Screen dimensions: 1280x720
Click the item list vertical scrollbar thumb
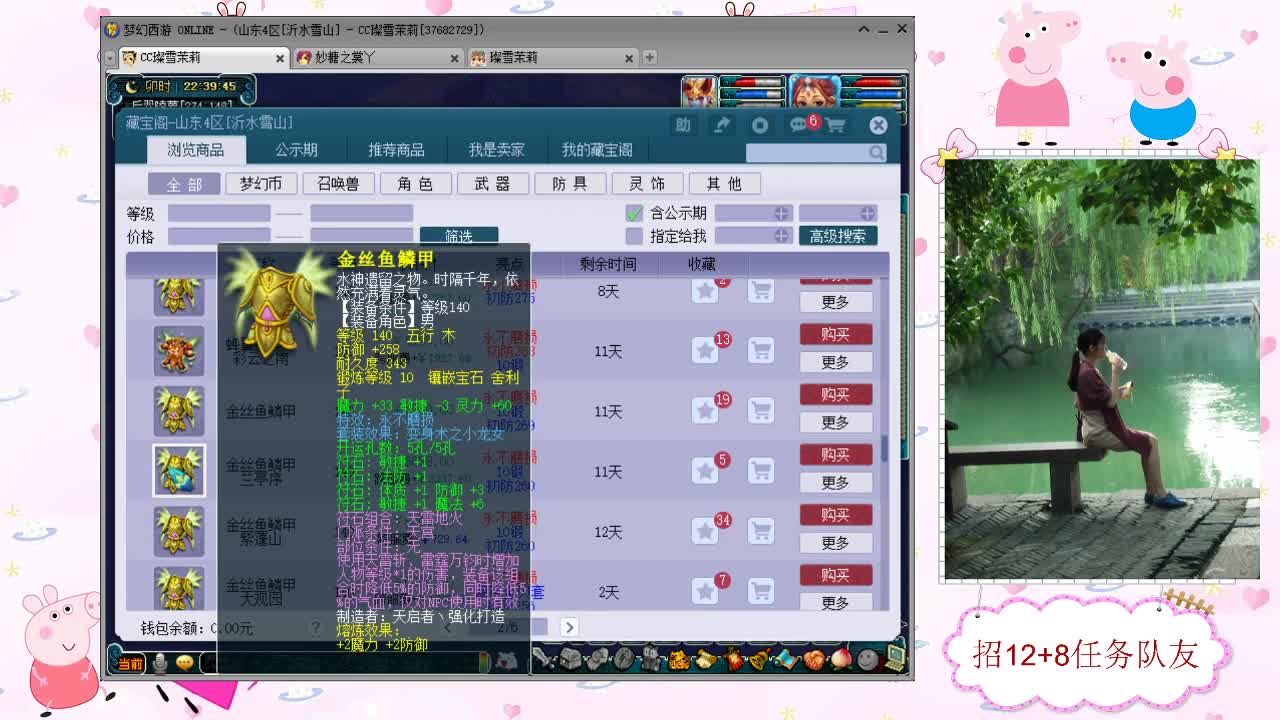[x=884, y=448]
